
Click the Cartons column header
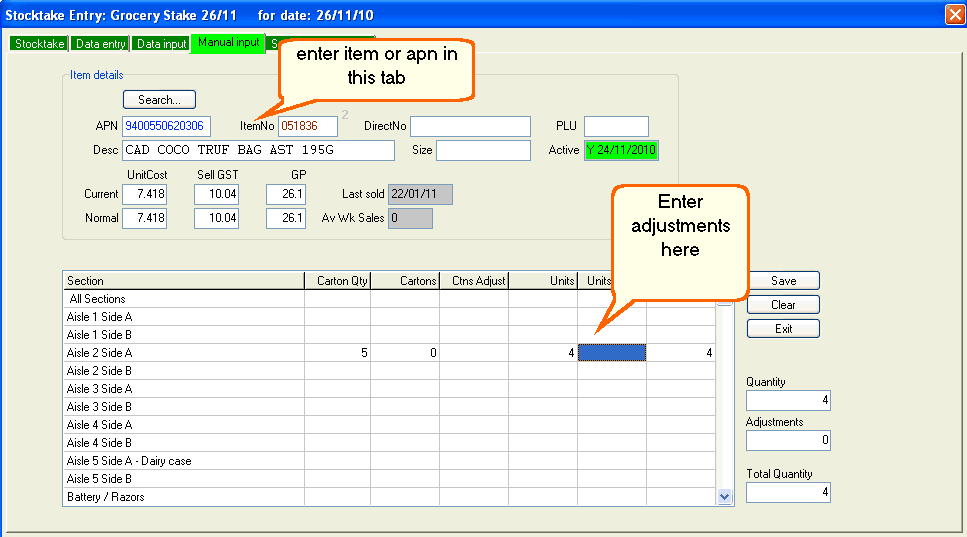[x=405, y=281]
